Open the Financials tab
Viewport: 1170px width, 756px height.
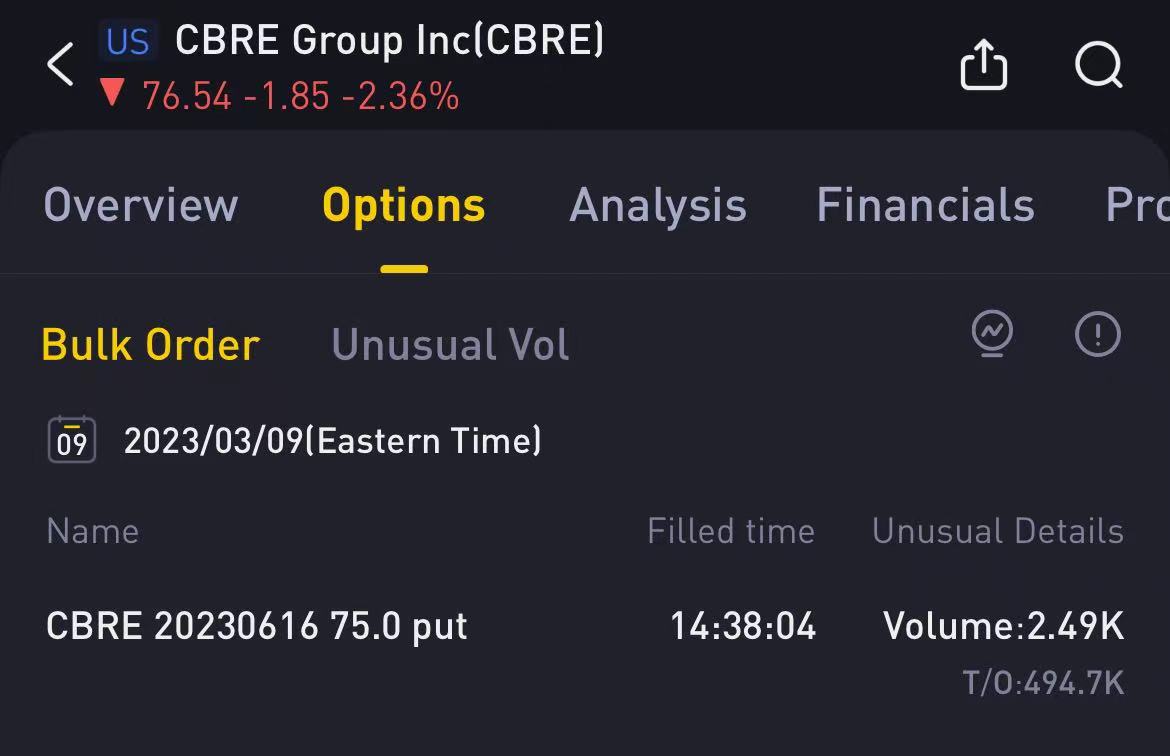(x=925, y=205)
